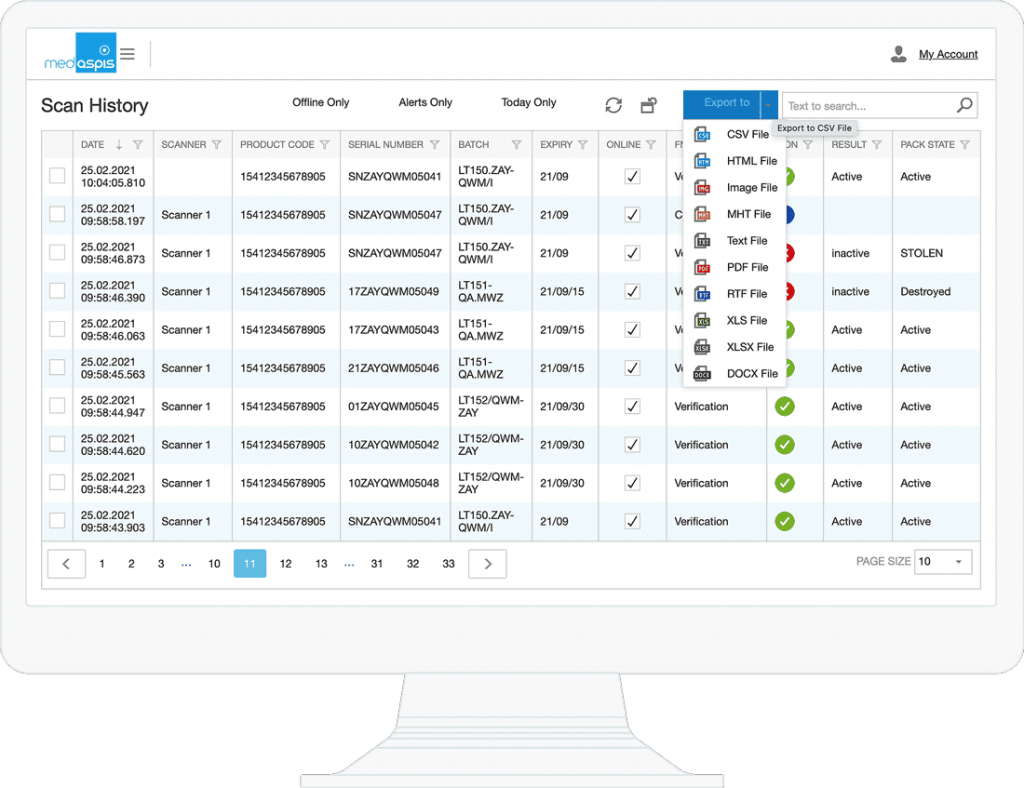Open the PAGE SIZE dropdown
The width and height of the screenshot is (1024, 788).
click(x=941, y=562)
